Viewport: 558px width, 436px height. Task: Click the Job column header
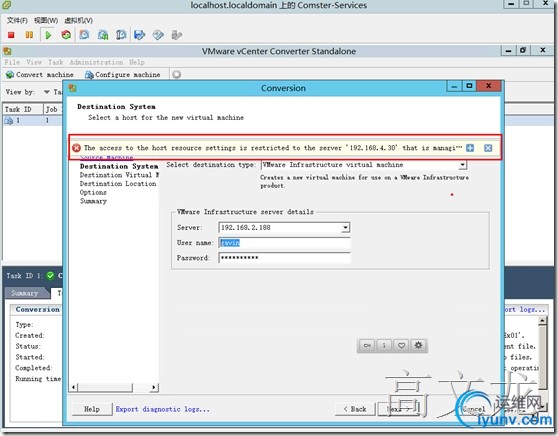52,109
